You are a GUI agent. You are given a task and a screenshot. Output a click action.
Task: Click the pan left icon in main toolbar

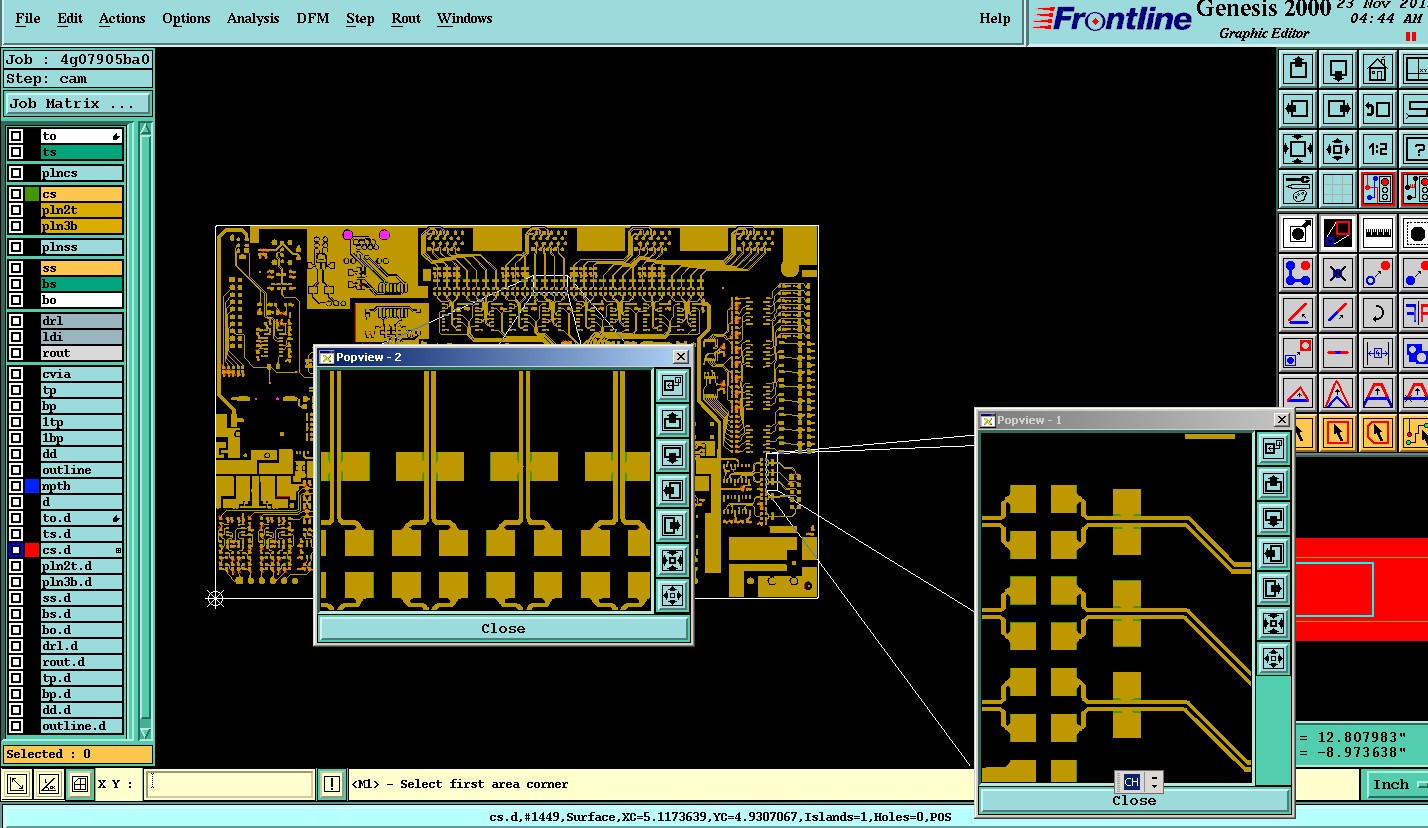tap(1298, 109)
